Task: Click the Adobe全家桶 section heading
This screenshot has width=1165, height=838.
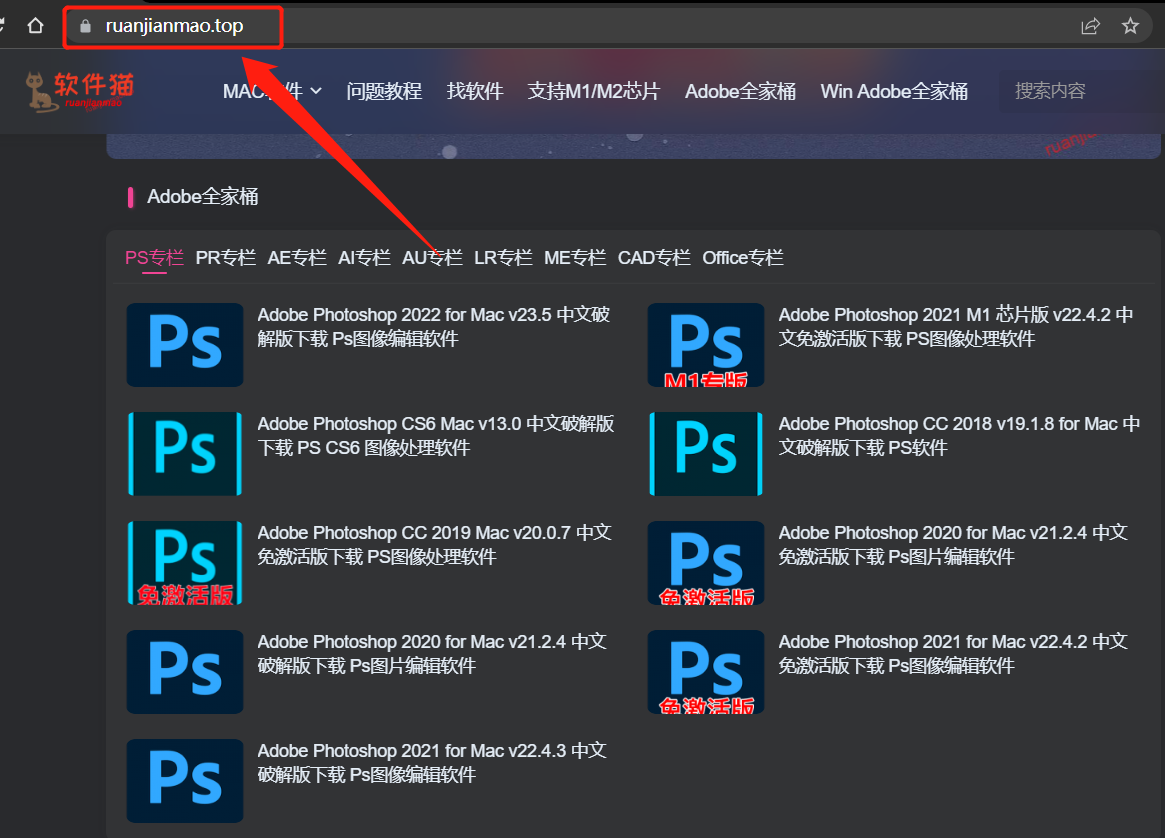Action: pos(203,197)
